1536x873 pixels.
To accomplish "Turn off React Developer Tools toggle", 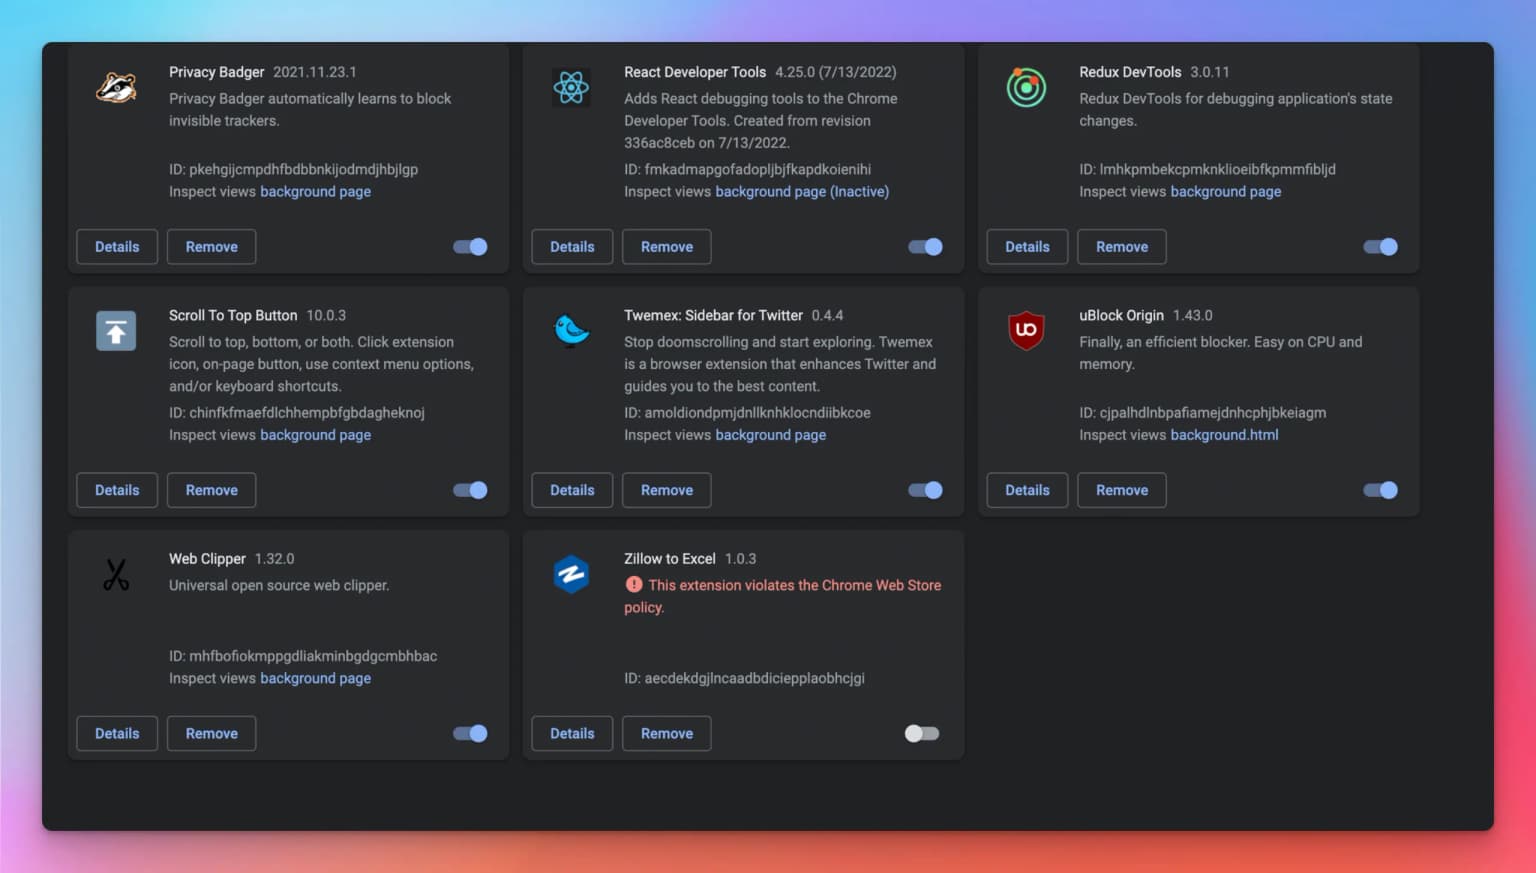I will pos(925,247).
